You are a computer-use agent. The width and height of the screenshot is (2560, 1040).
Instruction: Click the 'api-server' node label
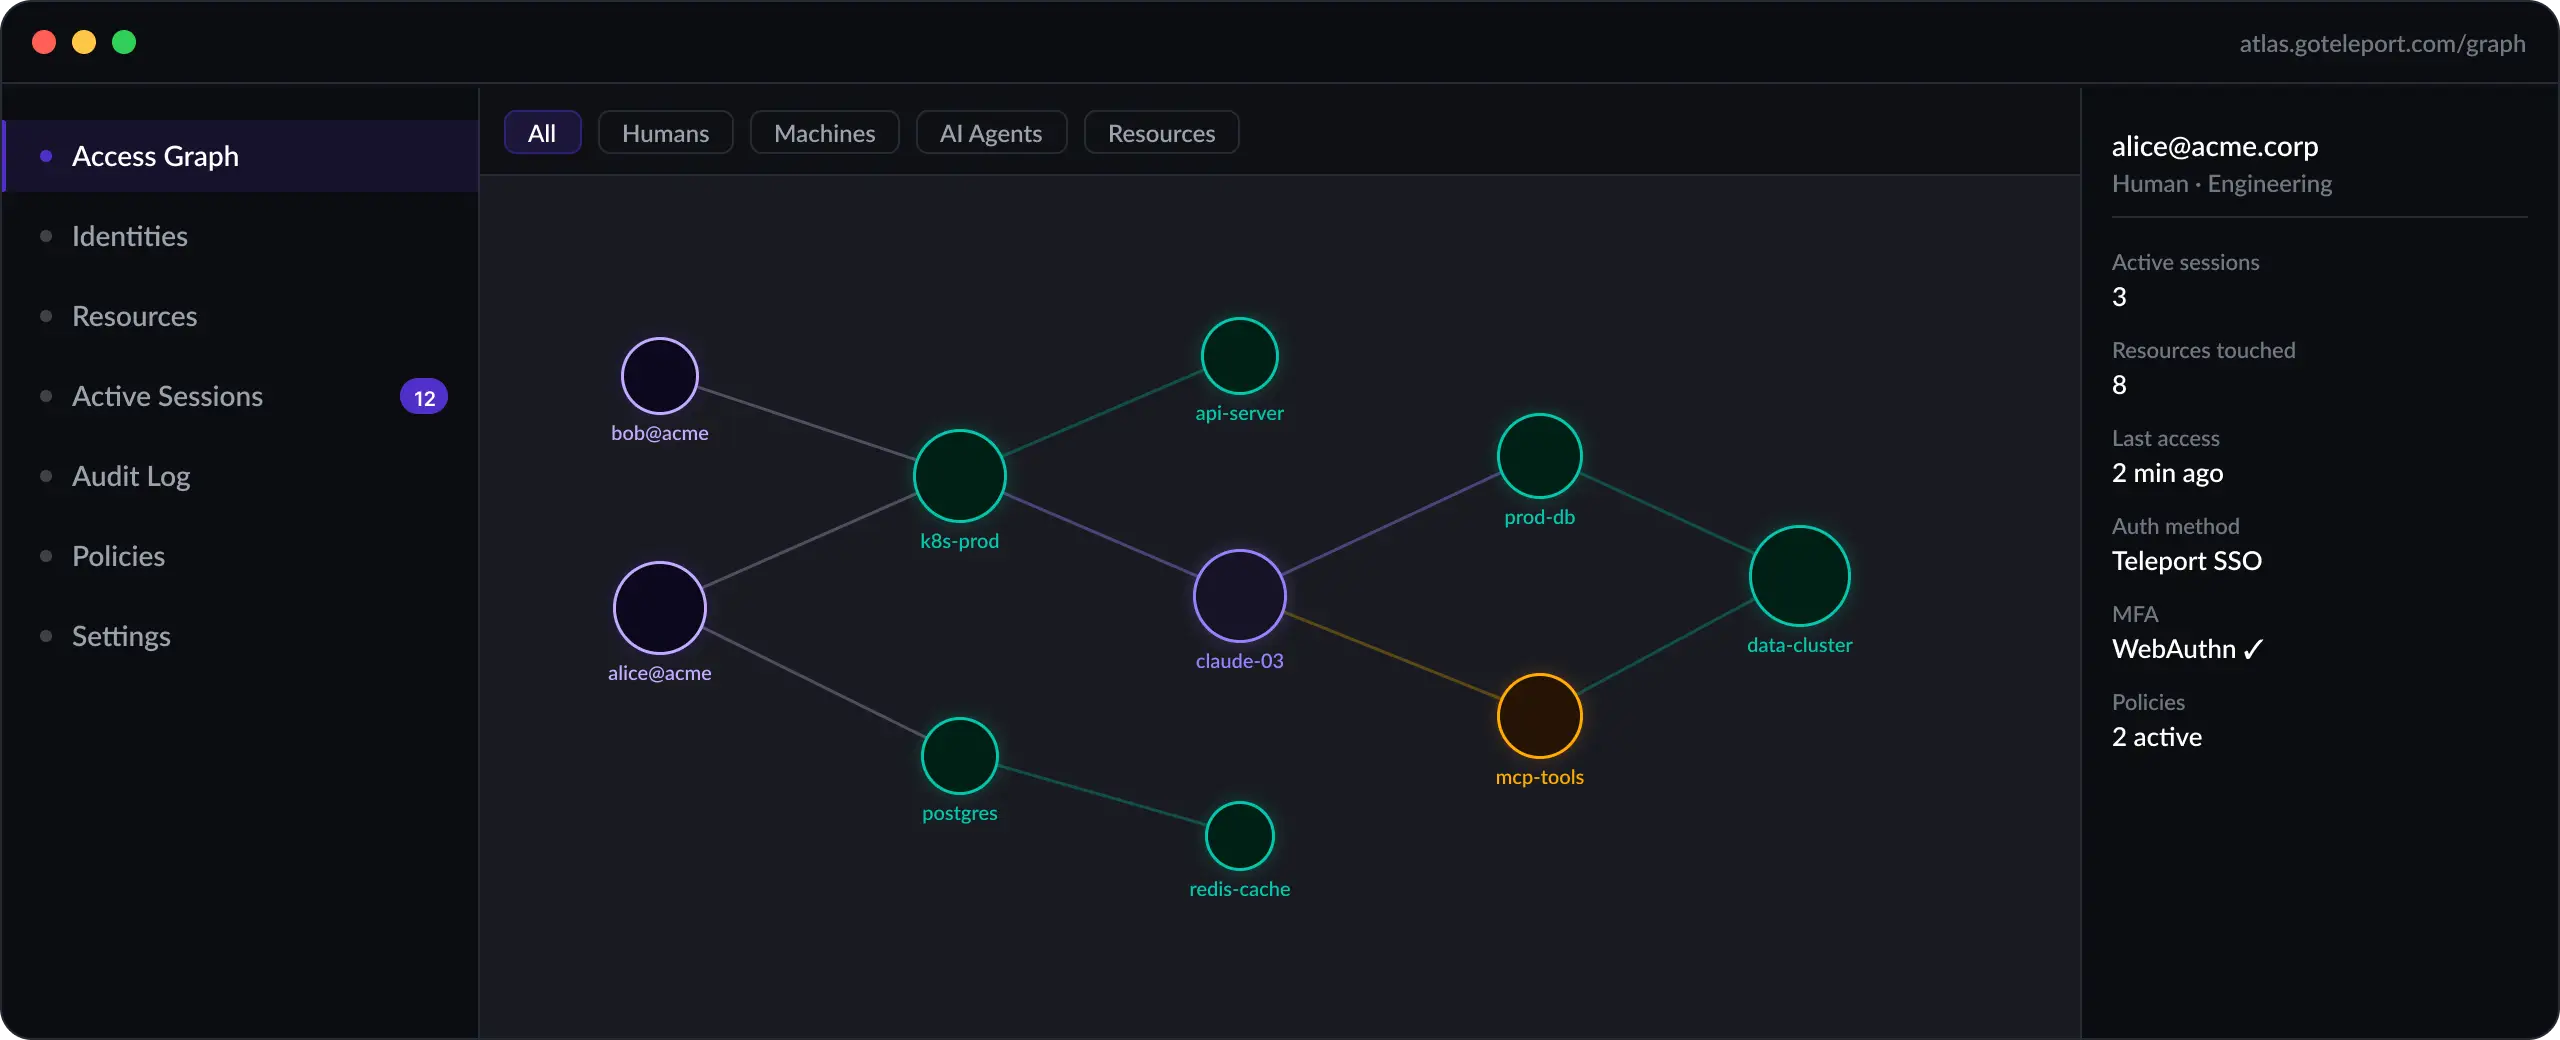pos(1239,413)
